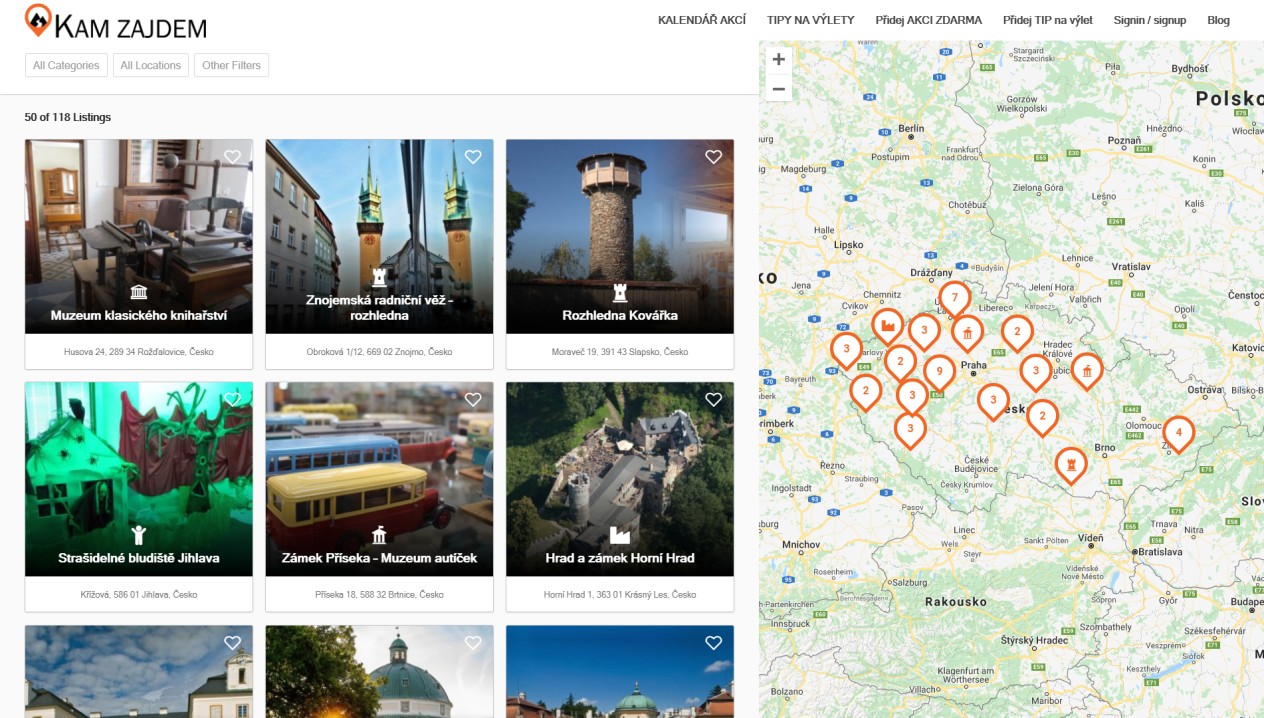
Task: Click the castle tower marker near Brno
Action: click(1071, 464)
